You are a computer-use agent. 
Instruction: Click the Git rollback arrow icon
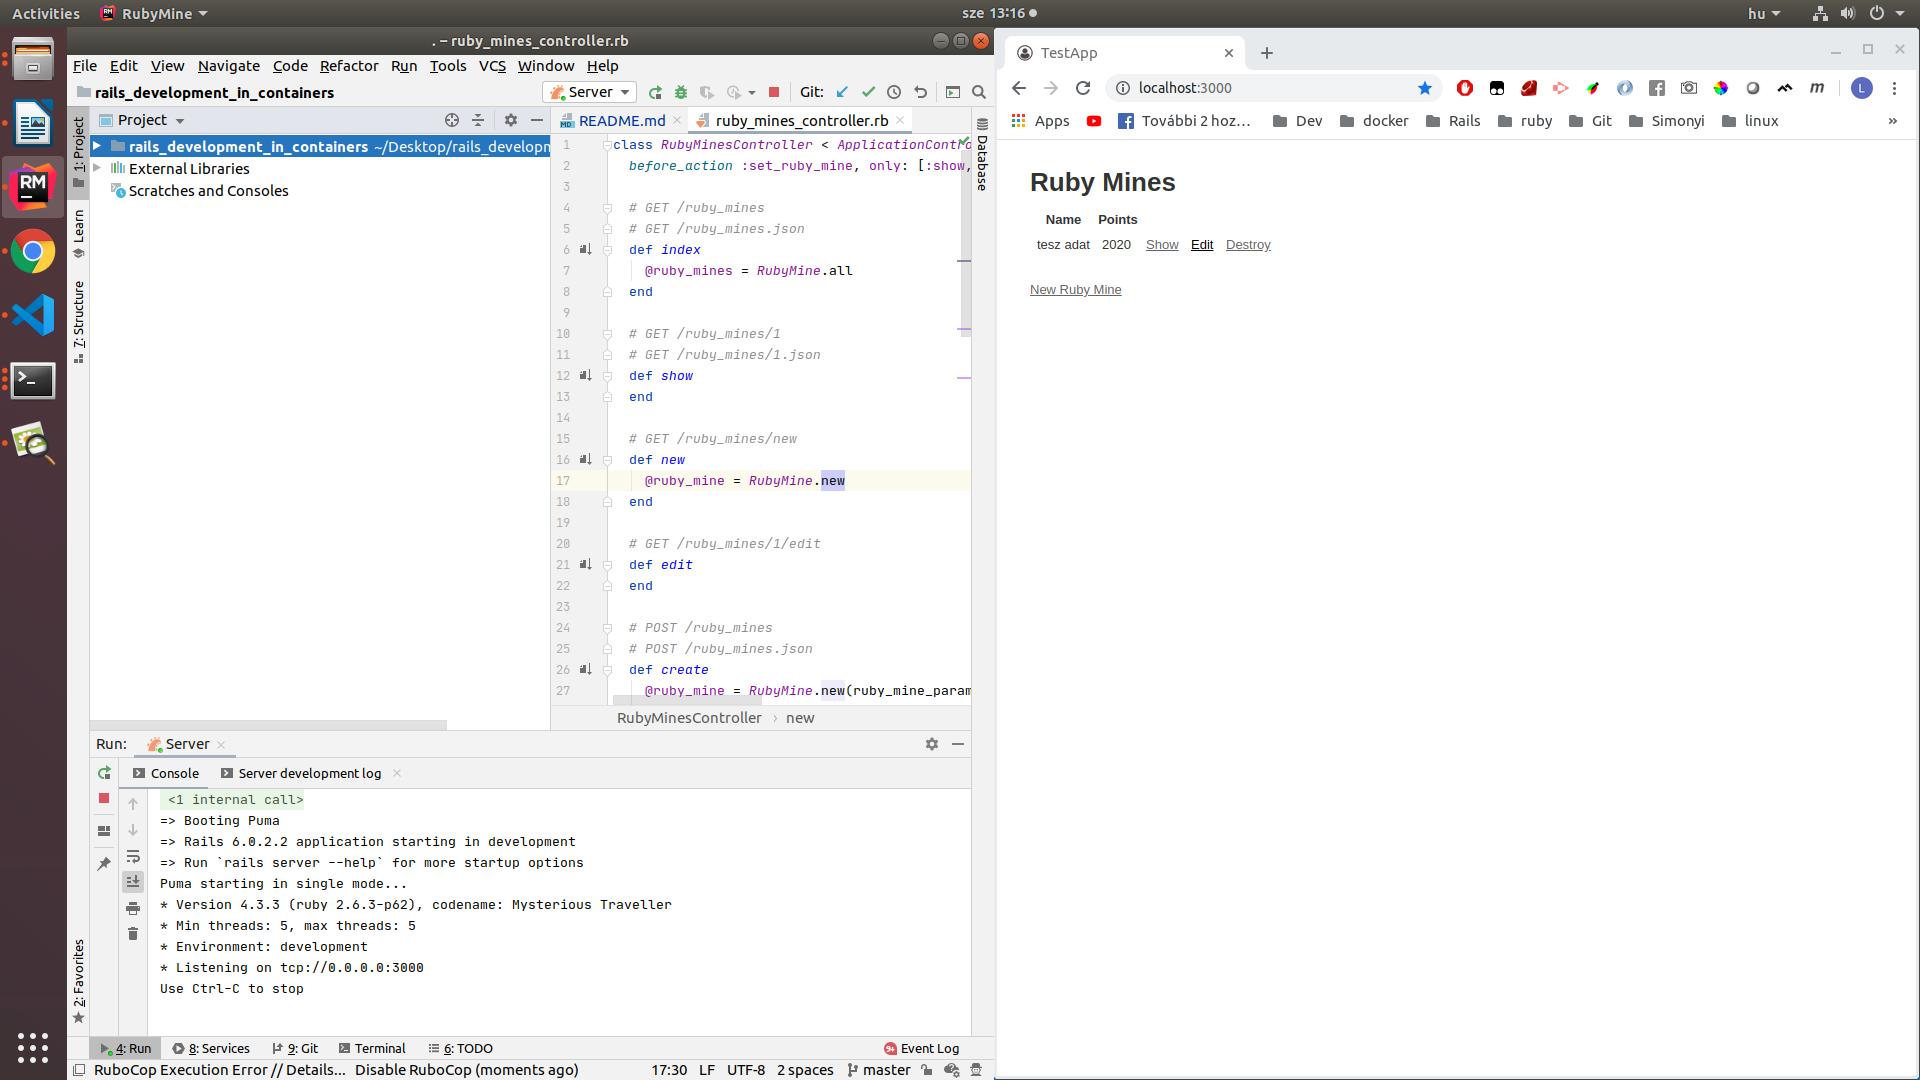920,92
